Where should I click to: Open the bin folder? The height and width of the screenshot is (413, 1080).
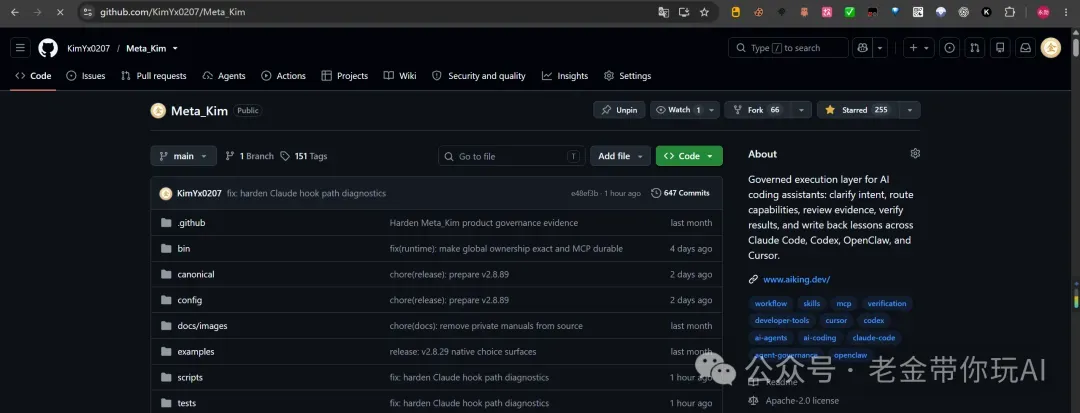(184, 248)
